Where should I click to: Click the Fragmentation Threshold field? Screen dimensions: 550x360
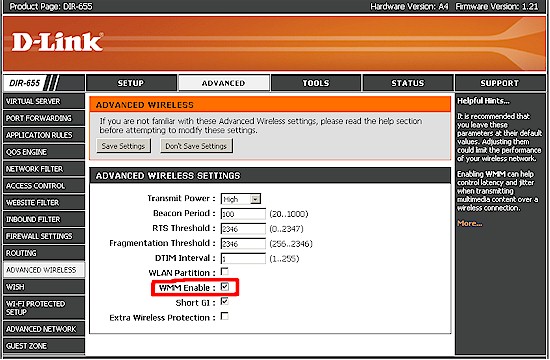click(243, 244)
